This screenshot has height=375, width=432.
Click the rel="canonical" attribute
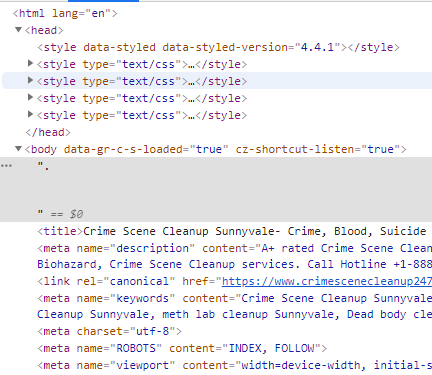coord(126,281)
